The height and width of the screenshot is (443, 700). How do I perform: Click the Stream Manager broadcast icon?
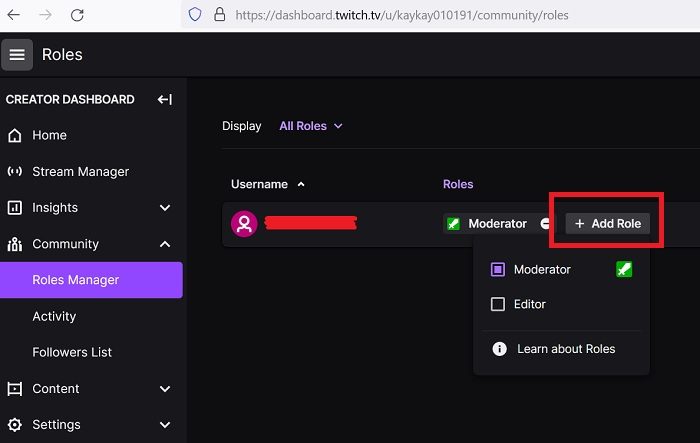14,171
